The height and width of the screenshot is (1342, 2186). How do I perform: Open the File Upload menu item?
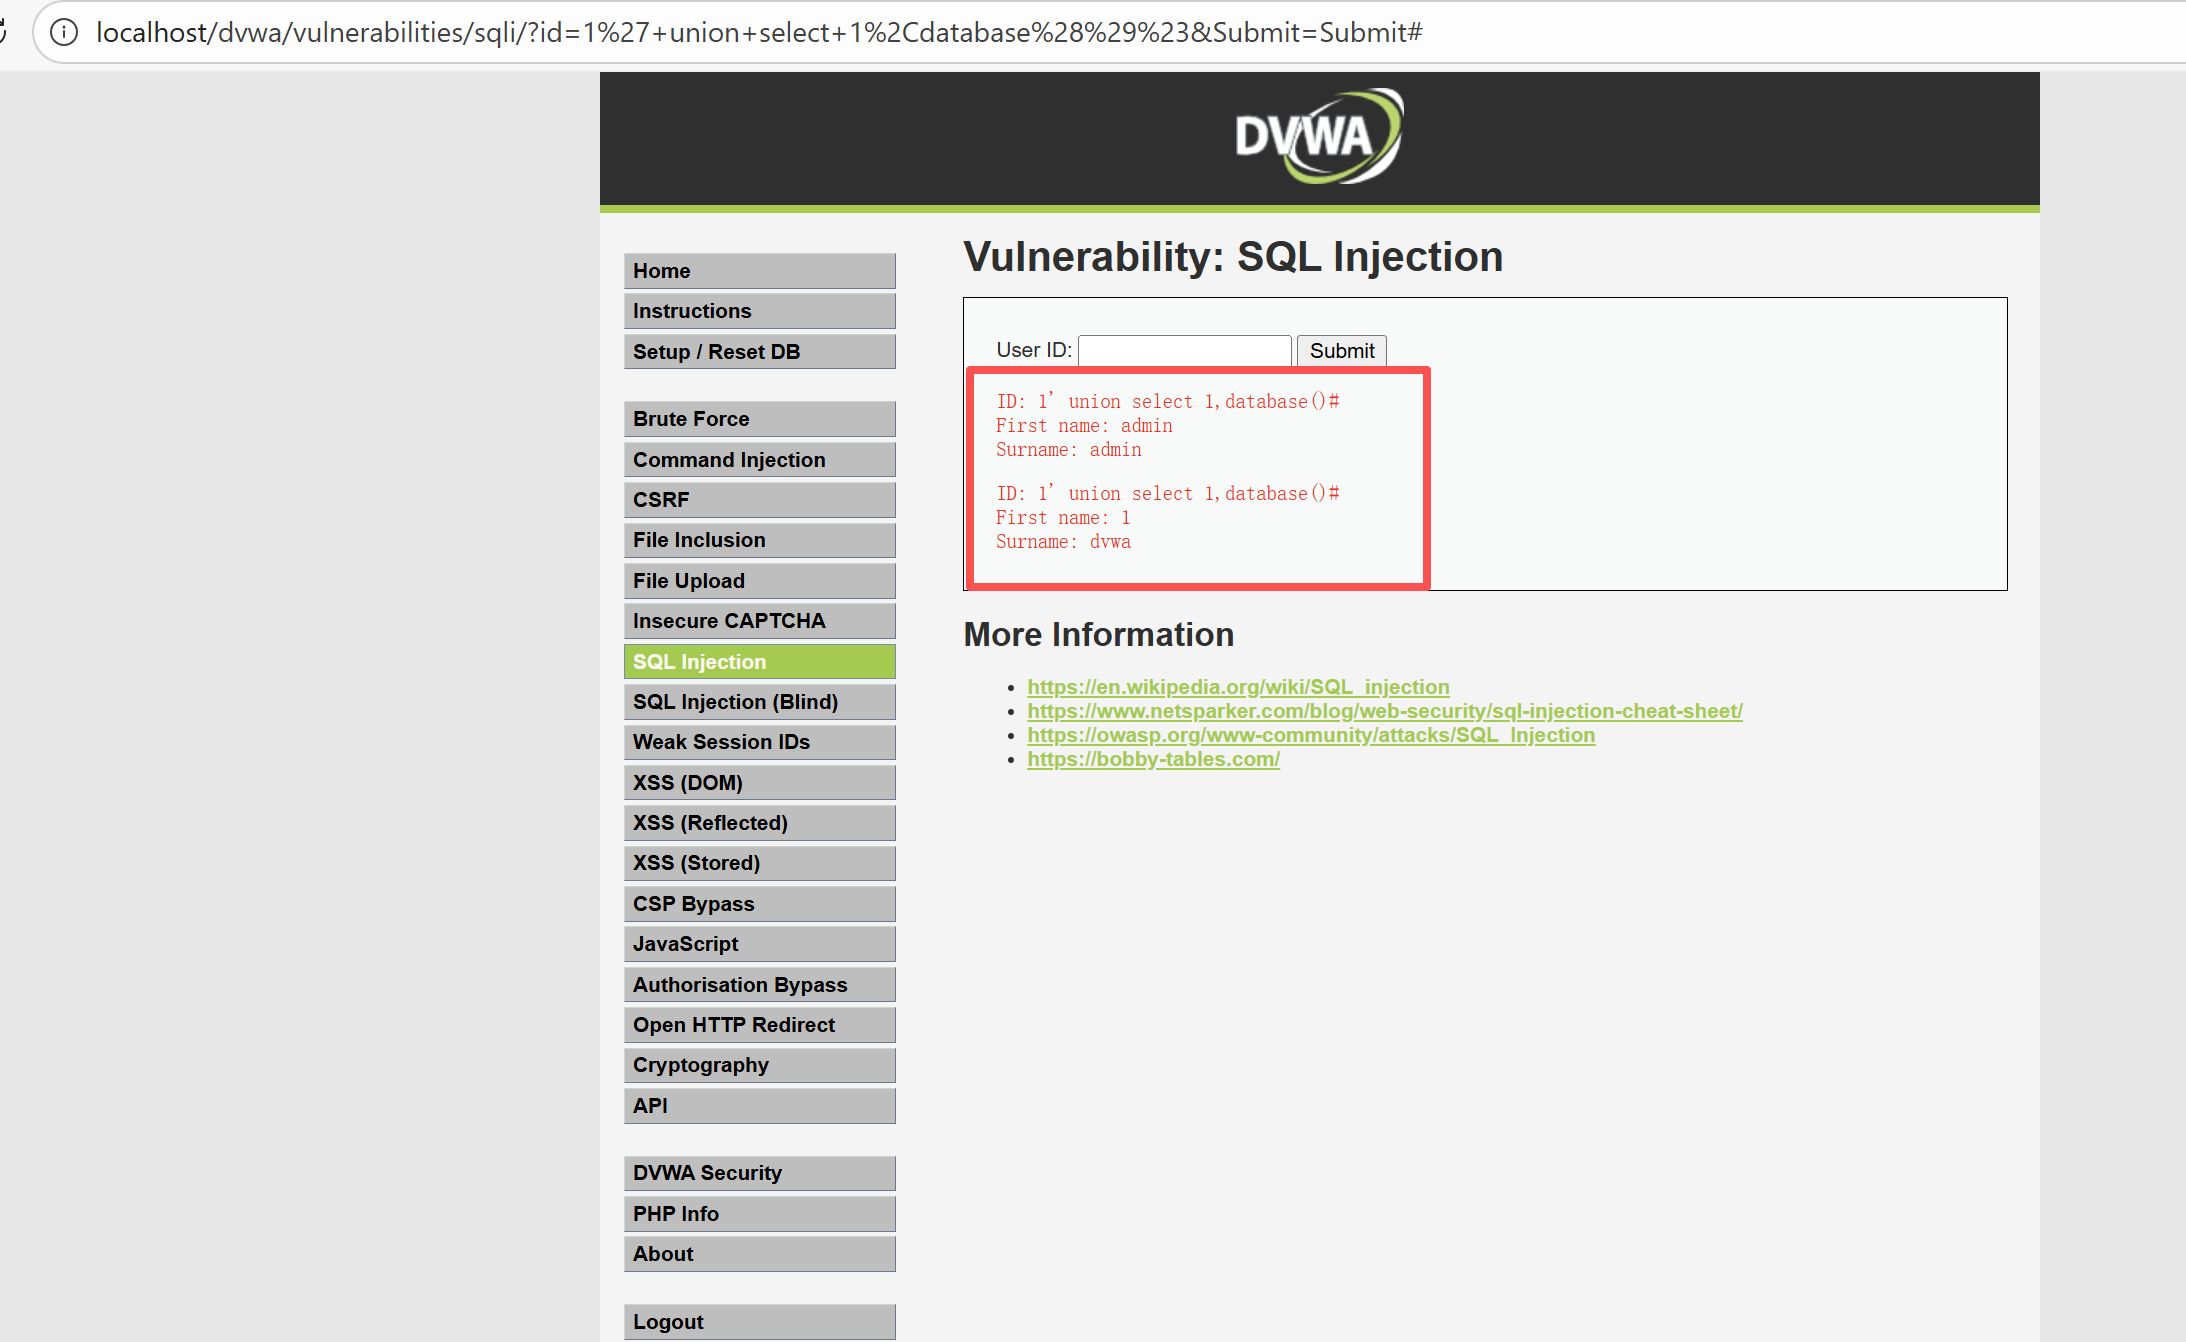point(759,581)
